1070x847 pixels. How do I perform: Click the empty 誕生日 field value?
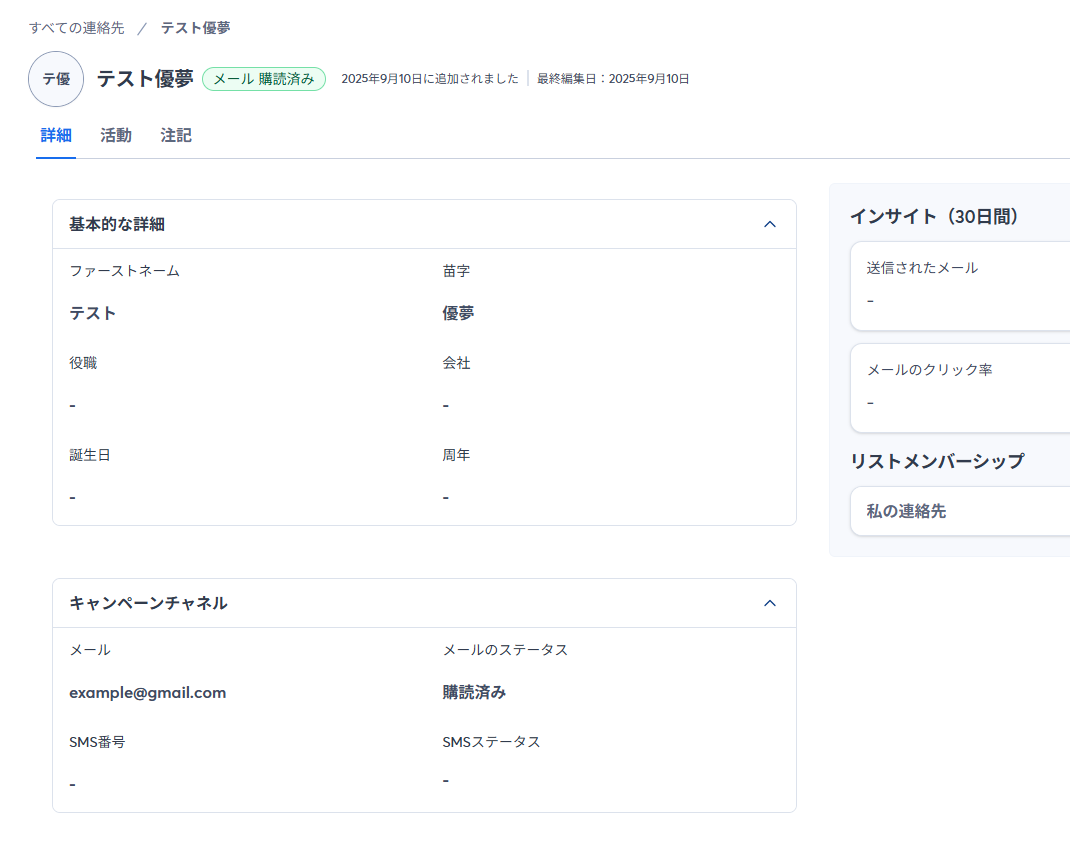[73, 497]
